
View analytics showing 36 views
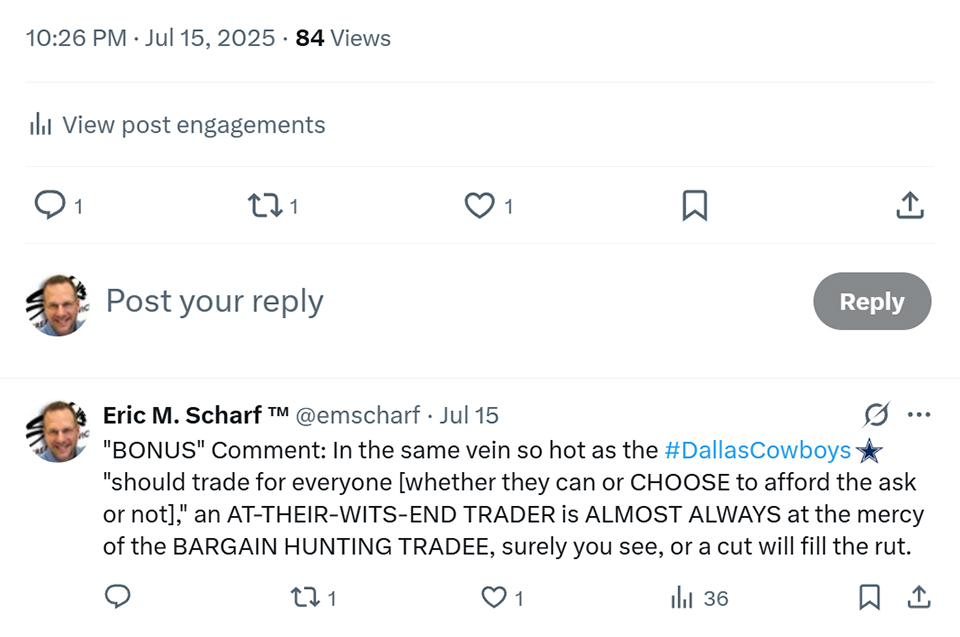tap(699, 598)
